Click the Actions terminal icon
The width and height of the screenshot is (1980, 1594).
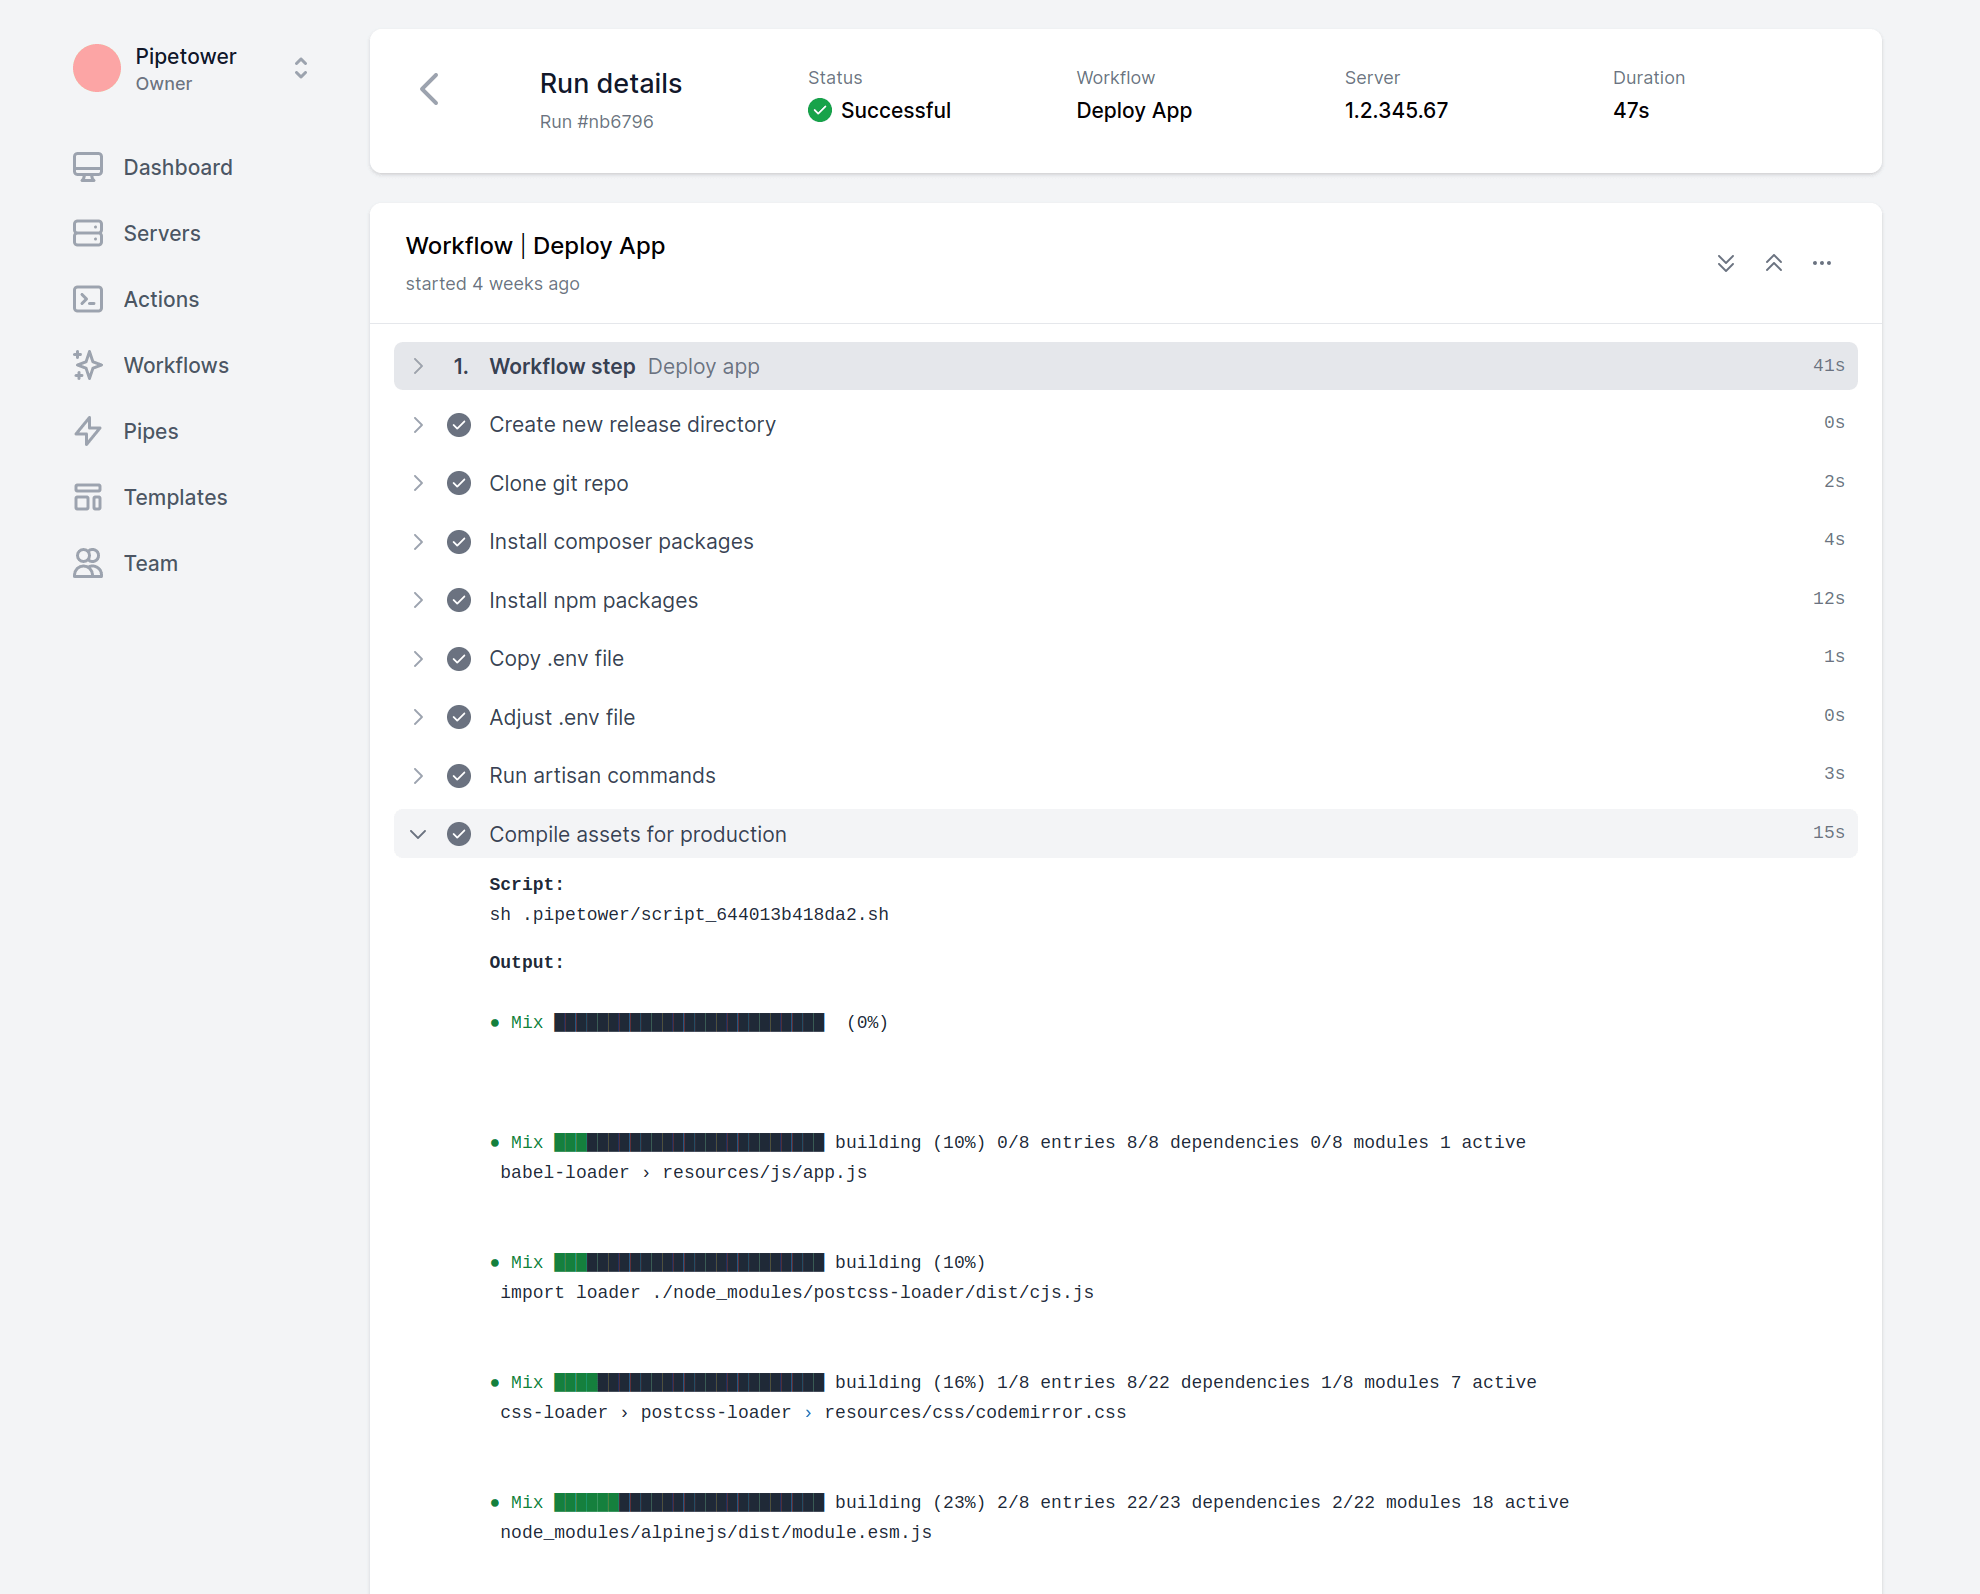[88, 299]
